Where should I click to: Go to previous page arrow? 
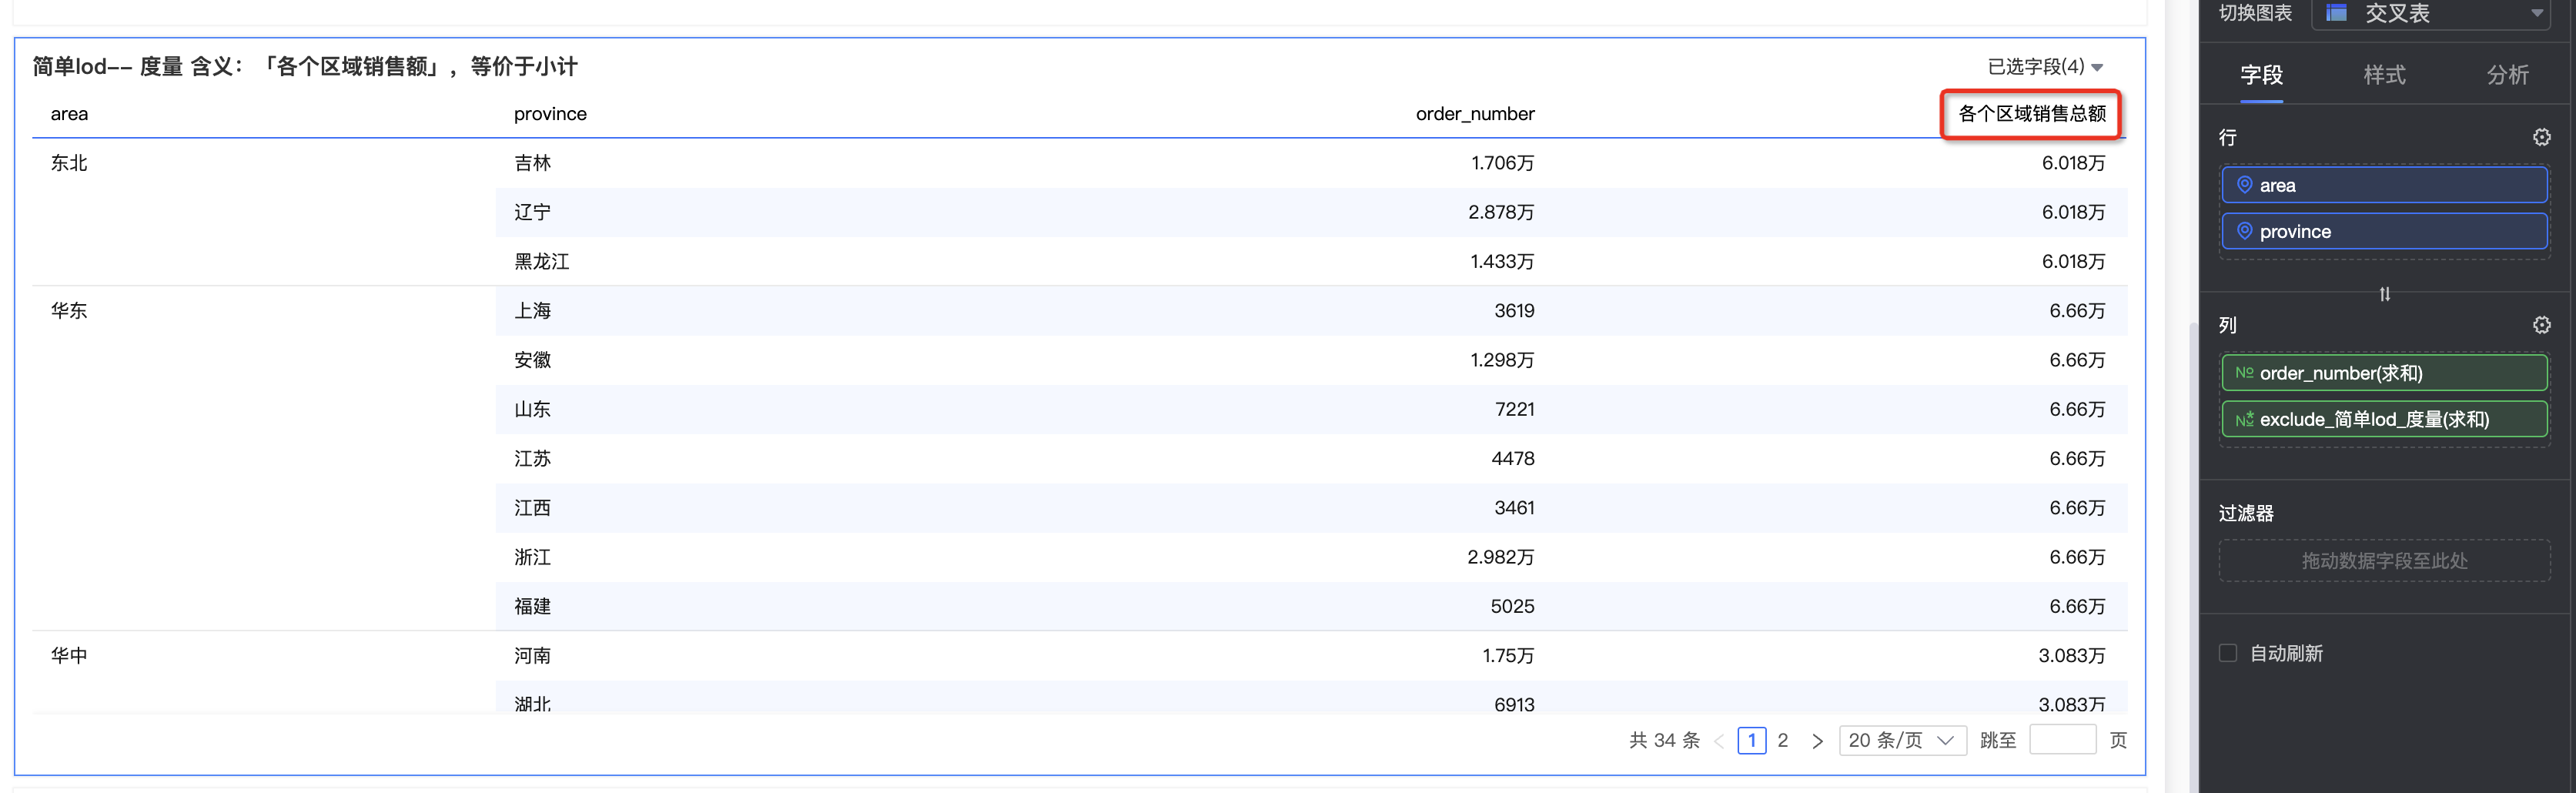[1719, 741]
